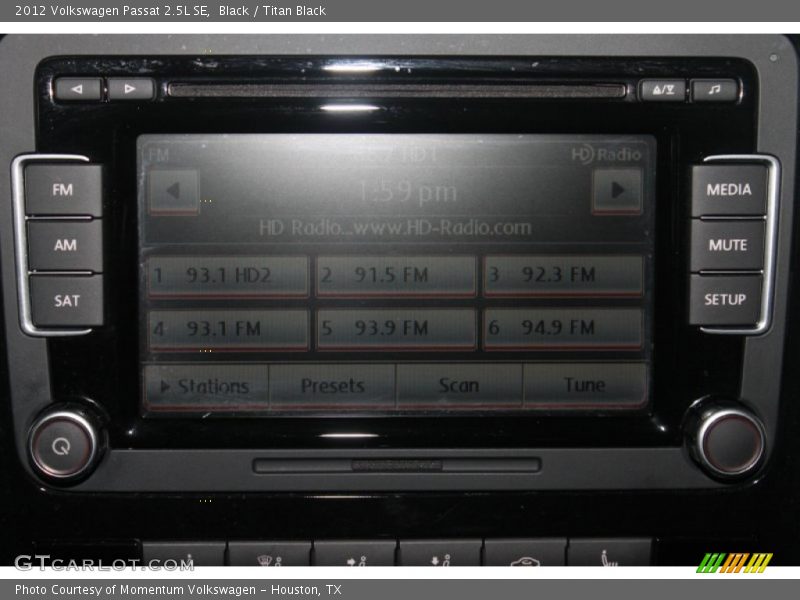Viewport: 800px width, 600px height.
Task: Start the Scan function
Action: (x=459, y=385)
